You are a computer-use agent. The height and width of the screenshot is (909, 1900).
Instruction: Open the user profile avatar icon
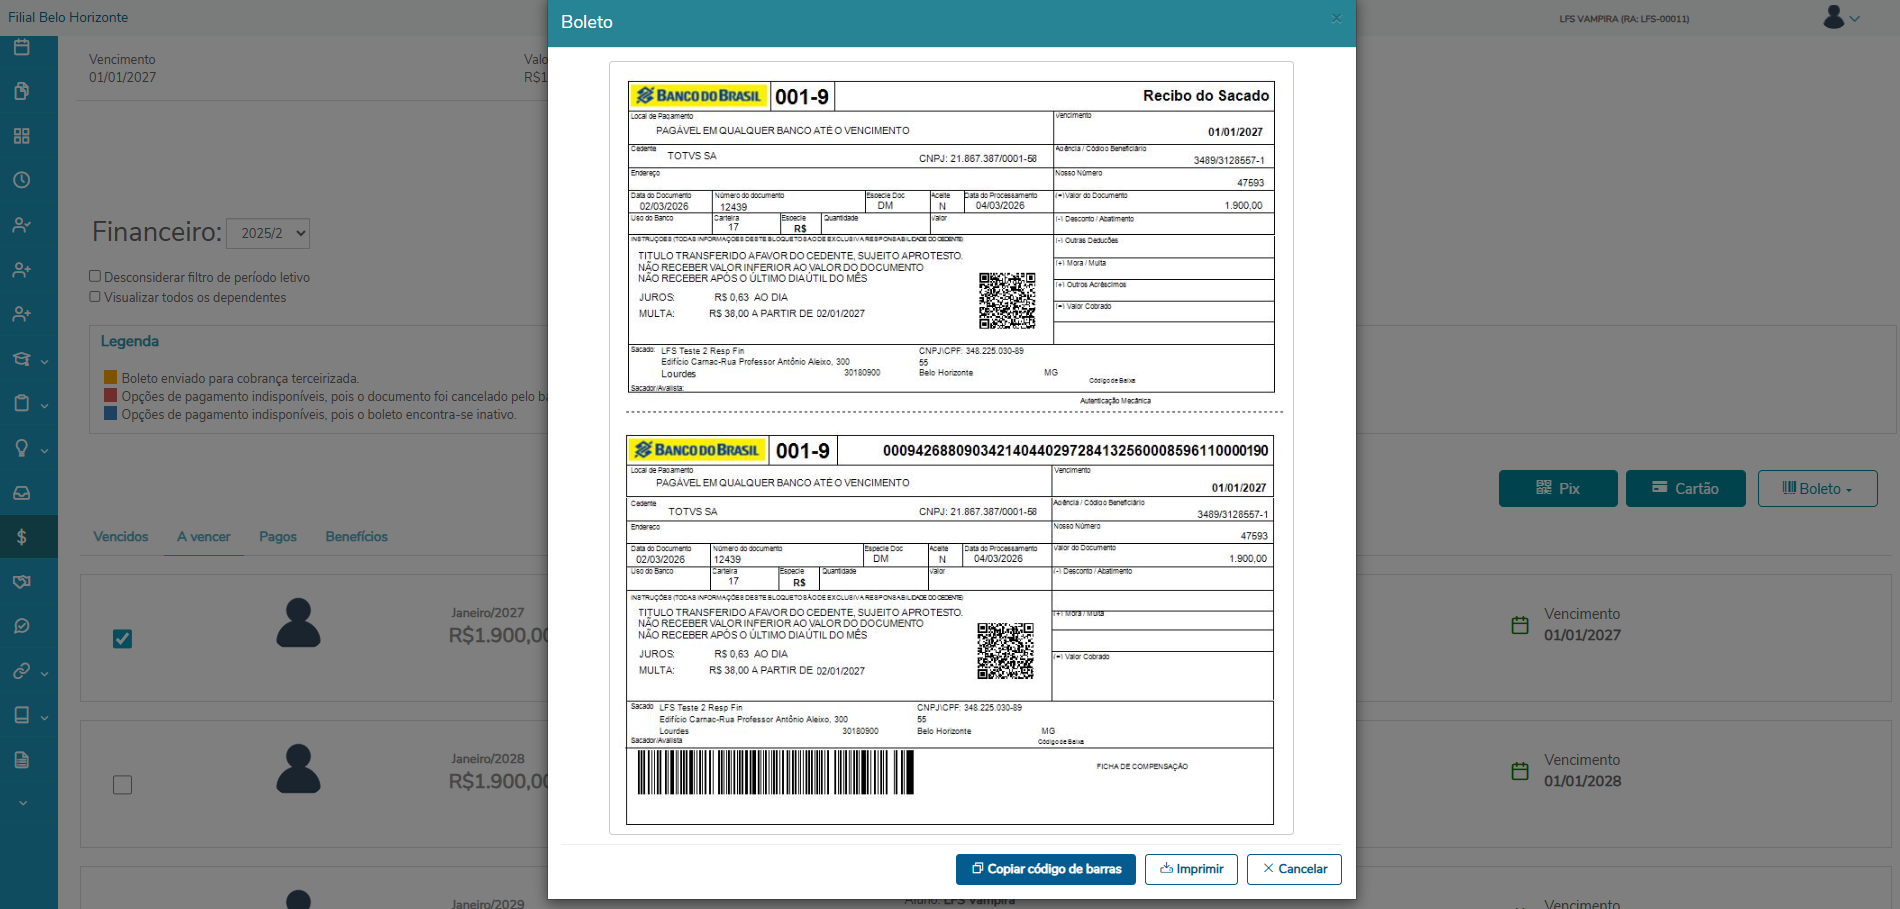click(x=1834, y=17)
